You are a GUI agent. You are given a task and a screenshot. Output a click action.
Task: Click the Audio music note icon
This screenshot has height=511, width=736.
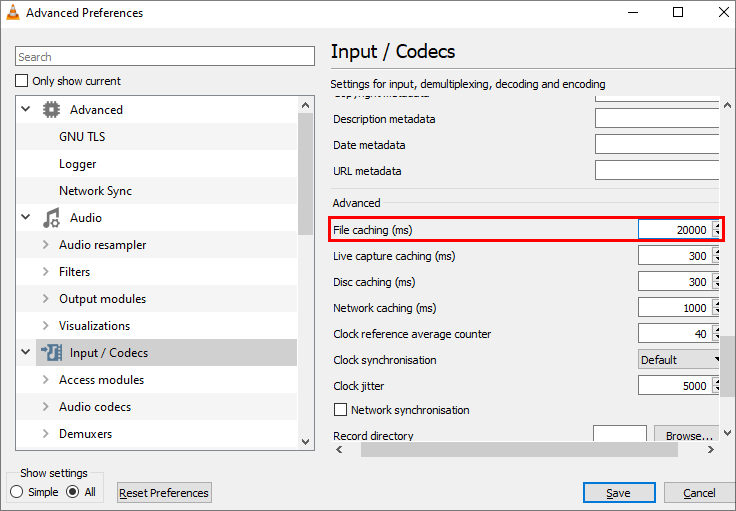[51, 218]
